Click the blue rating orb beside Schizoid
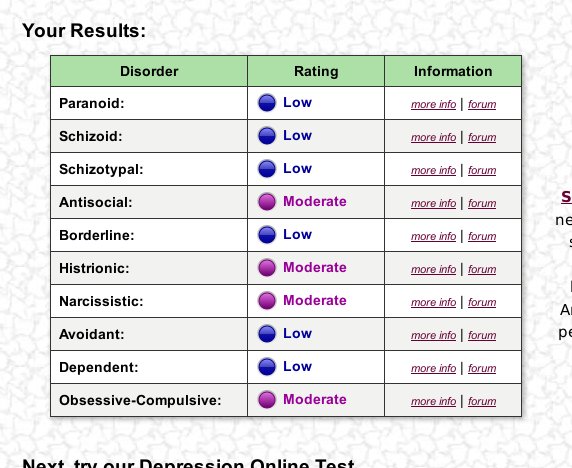This screenshot has width=572, height=468. pyautogui.click(x=267, y=136)
